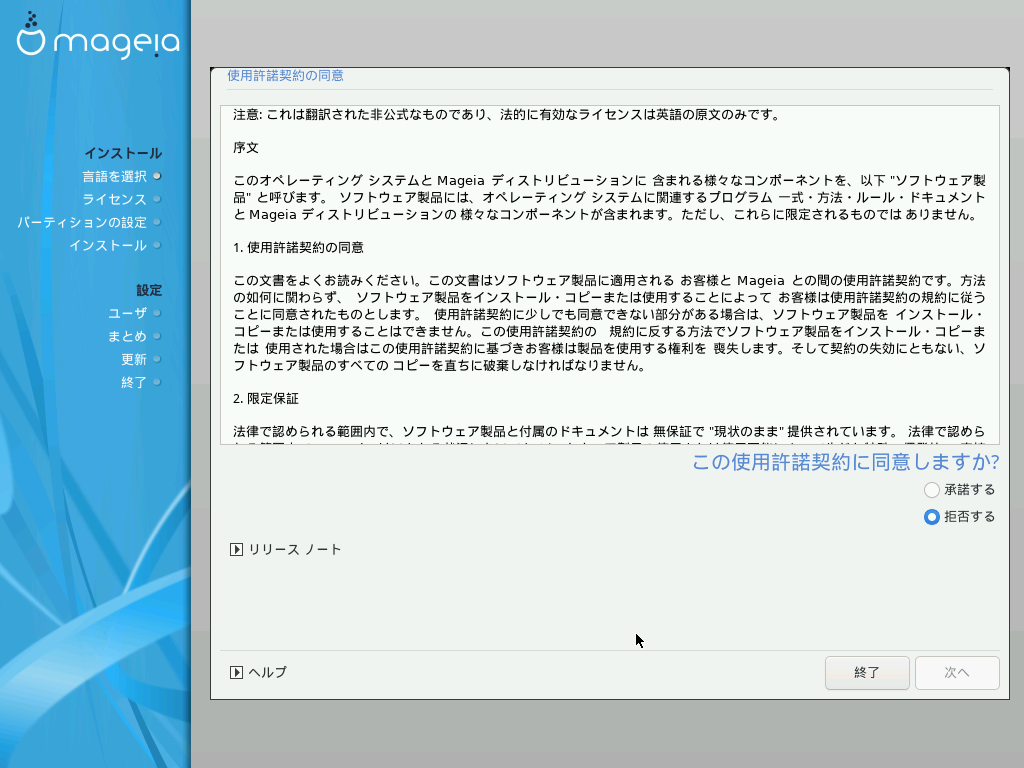Click the Mageia logo in sidebar

pyautogui.click(x=98, y=36)
